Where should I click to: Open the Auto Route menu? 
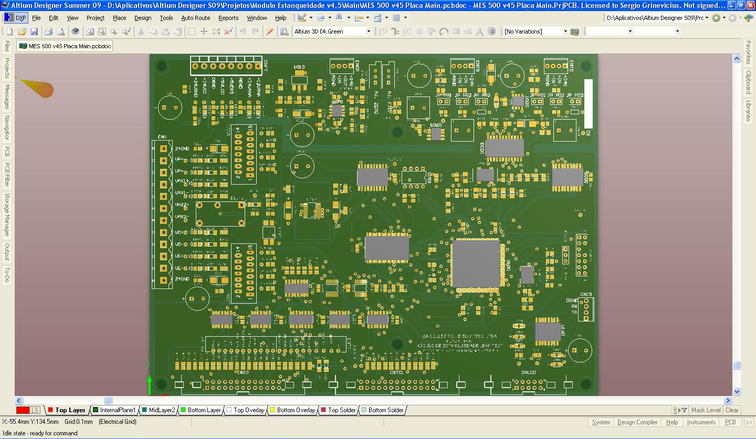pos(196,18)
